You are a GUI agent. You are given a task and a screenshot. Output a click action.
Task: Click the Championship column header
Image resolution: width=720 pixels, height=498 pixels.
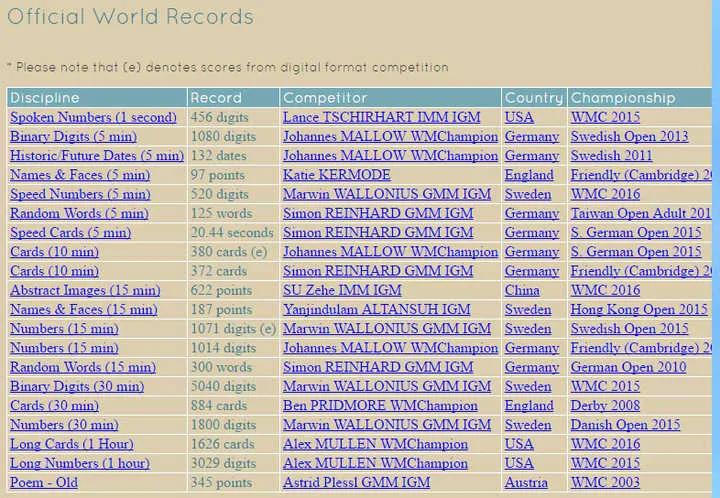point(640,98)
